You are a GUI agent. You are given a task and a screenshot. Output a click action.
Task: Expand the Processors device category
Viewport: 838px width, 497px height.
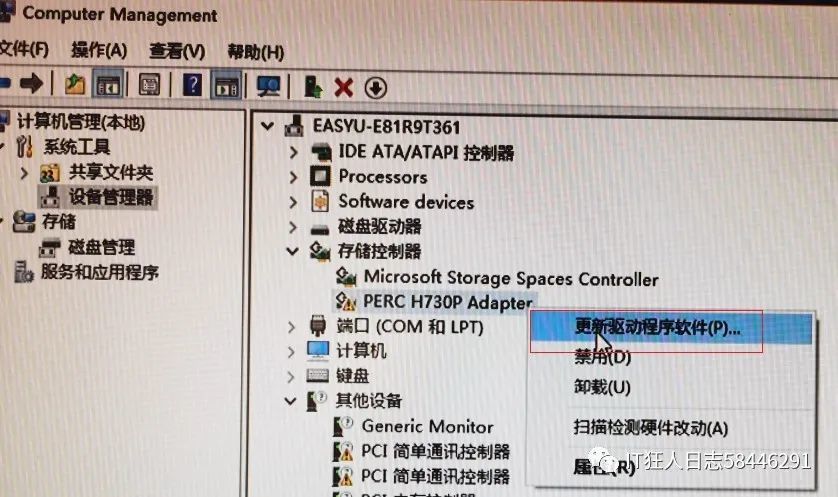[293, 176]
